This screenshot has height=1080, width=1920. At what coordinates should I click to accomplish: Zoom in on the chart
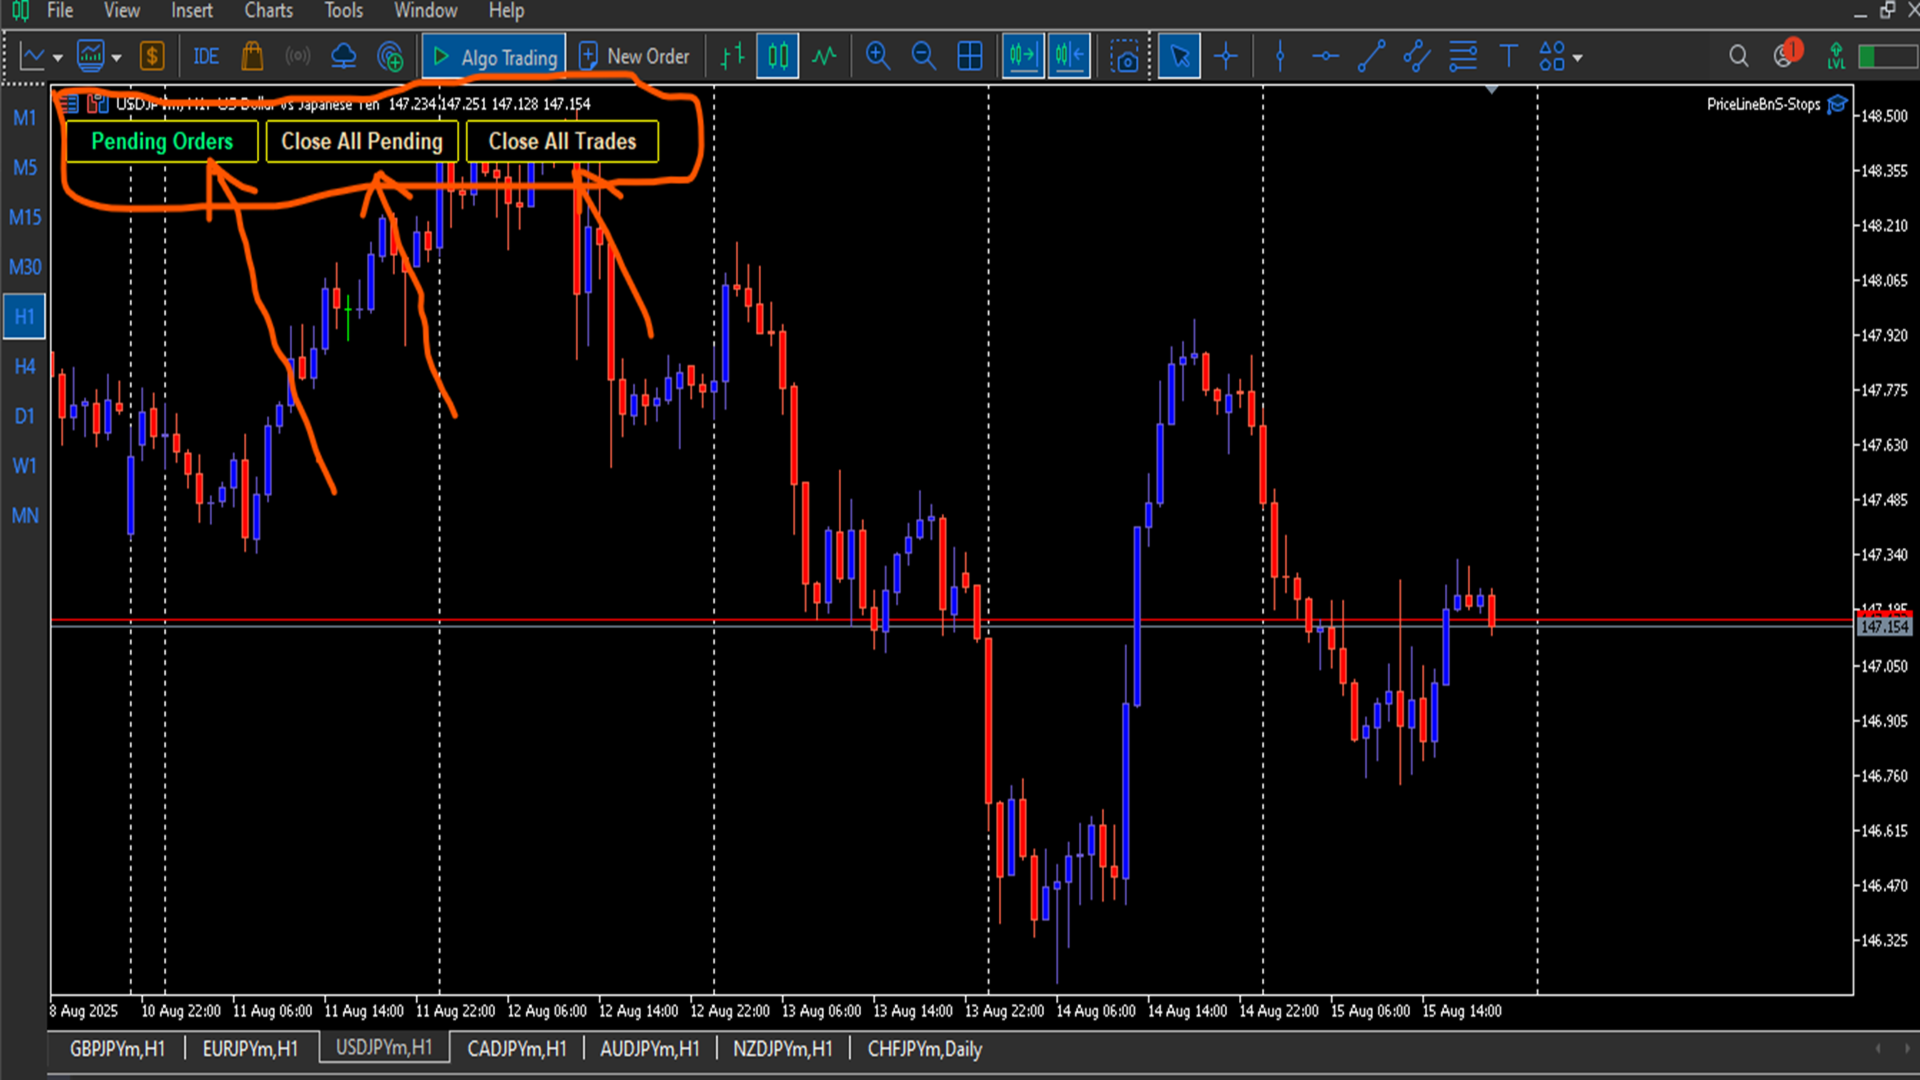click(878, 57)
